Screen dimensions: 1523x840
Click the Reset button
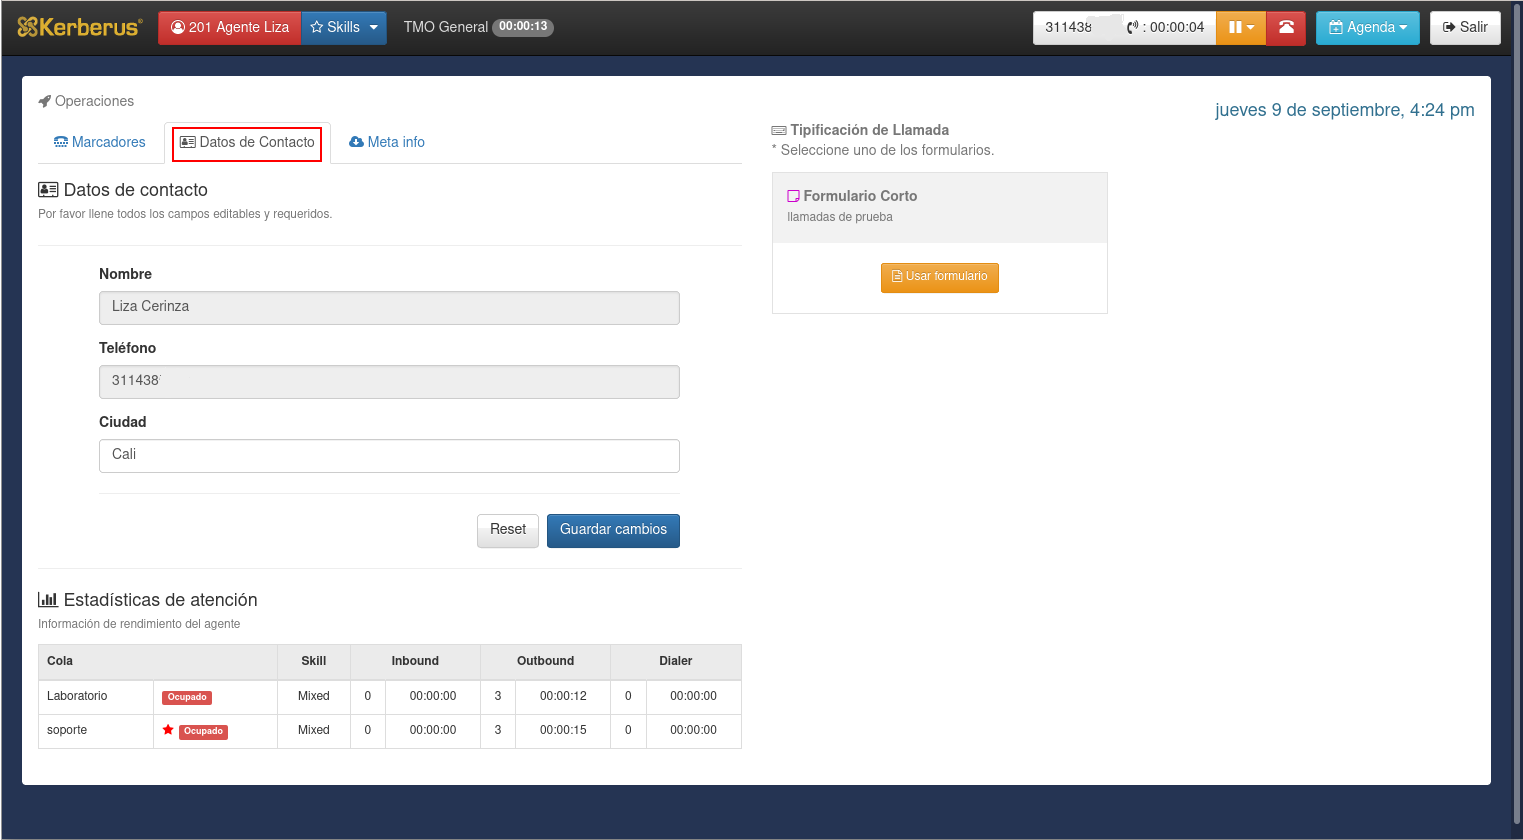[508, 530]
